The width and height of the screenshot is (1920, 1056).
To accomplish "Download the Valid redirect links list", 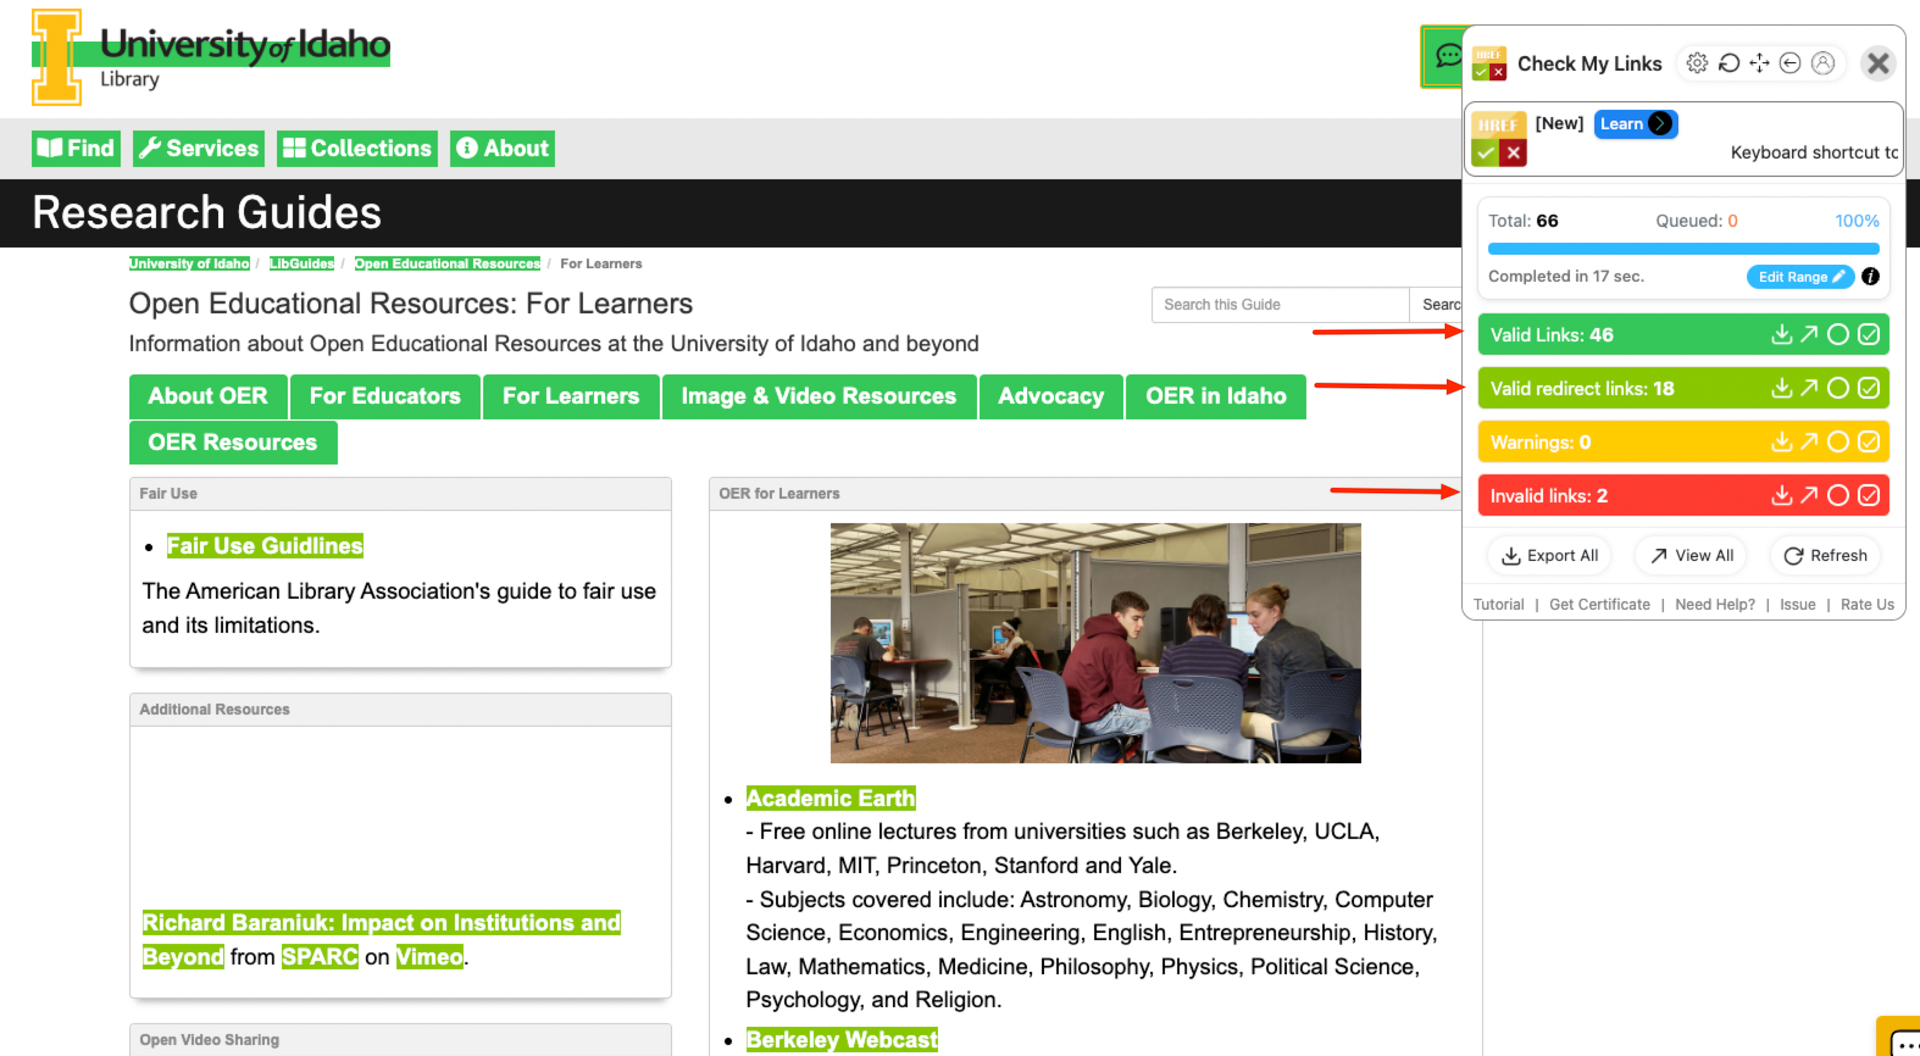I will click(1781, 389).
